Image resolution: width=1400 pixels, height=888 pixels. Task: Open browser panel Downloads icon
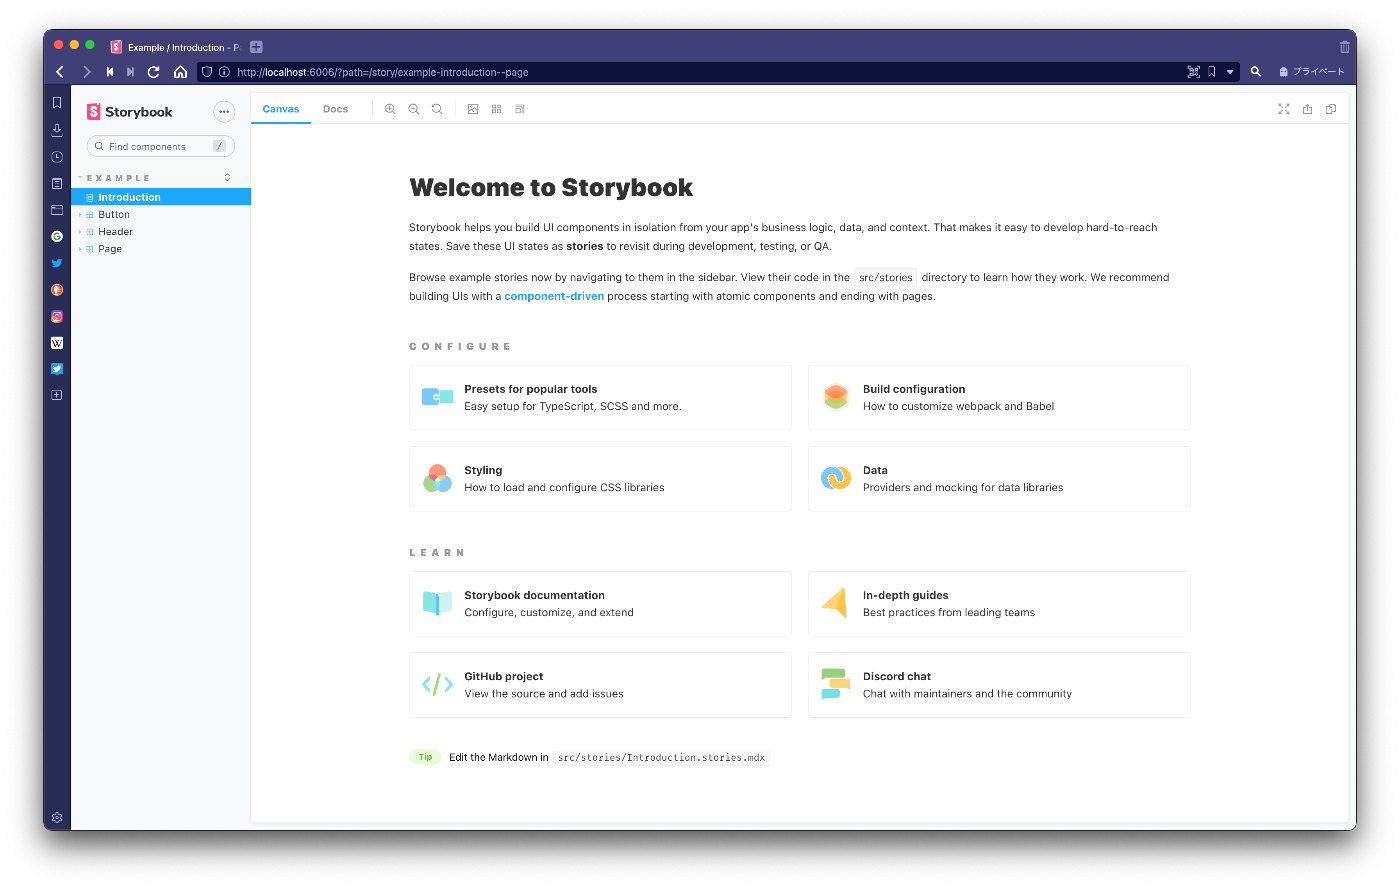point(57,130)
